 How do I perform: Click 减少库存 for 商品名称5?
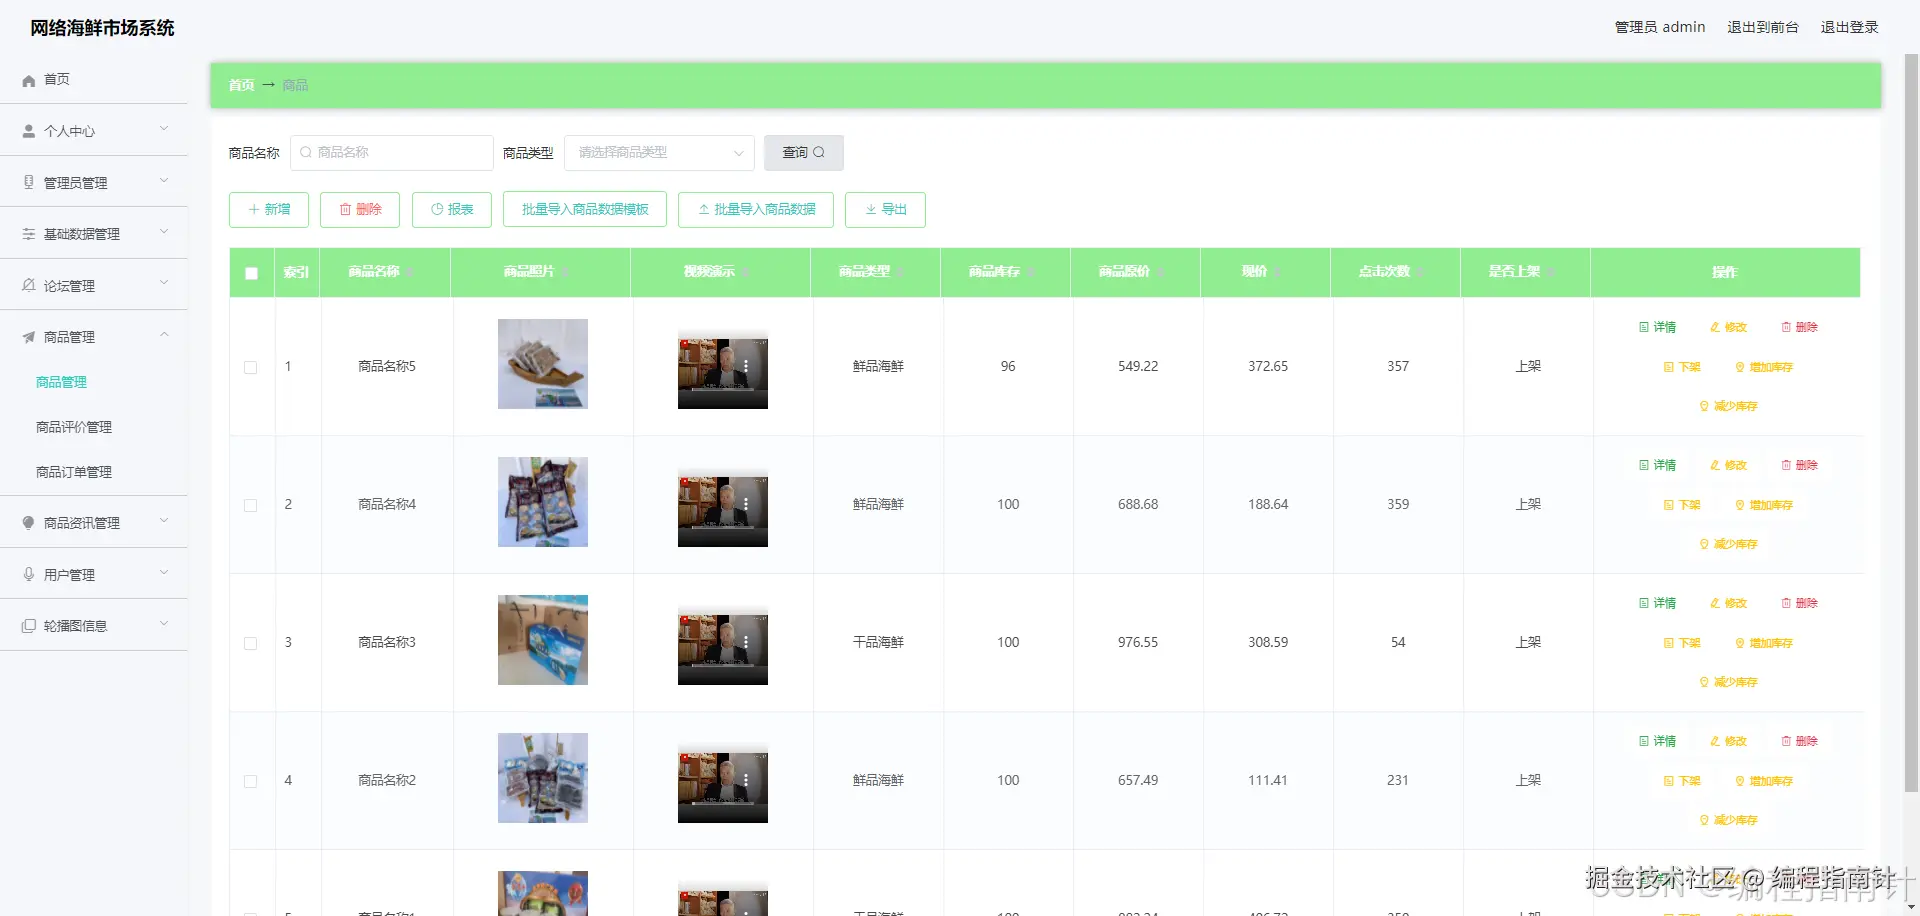click(1729, 406)
